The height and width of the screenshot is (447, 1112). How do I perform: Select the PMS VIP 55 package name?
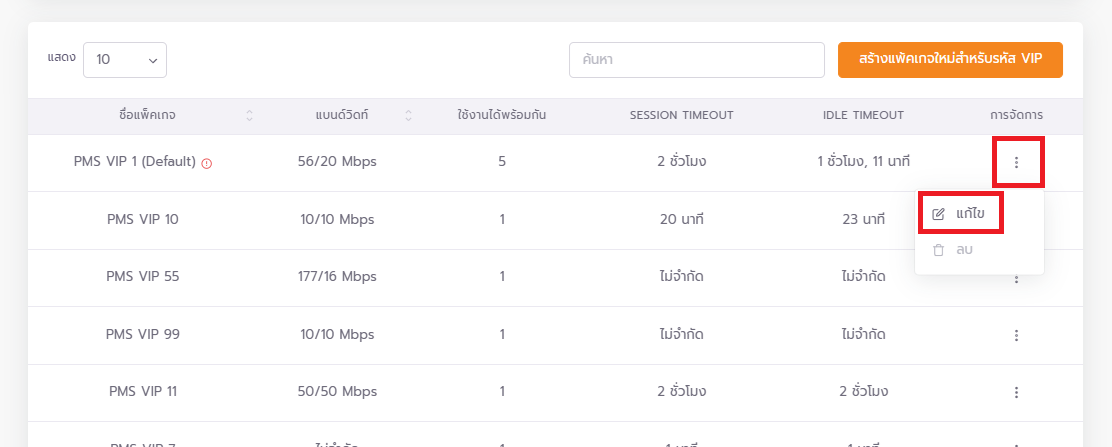click(143, 277)
